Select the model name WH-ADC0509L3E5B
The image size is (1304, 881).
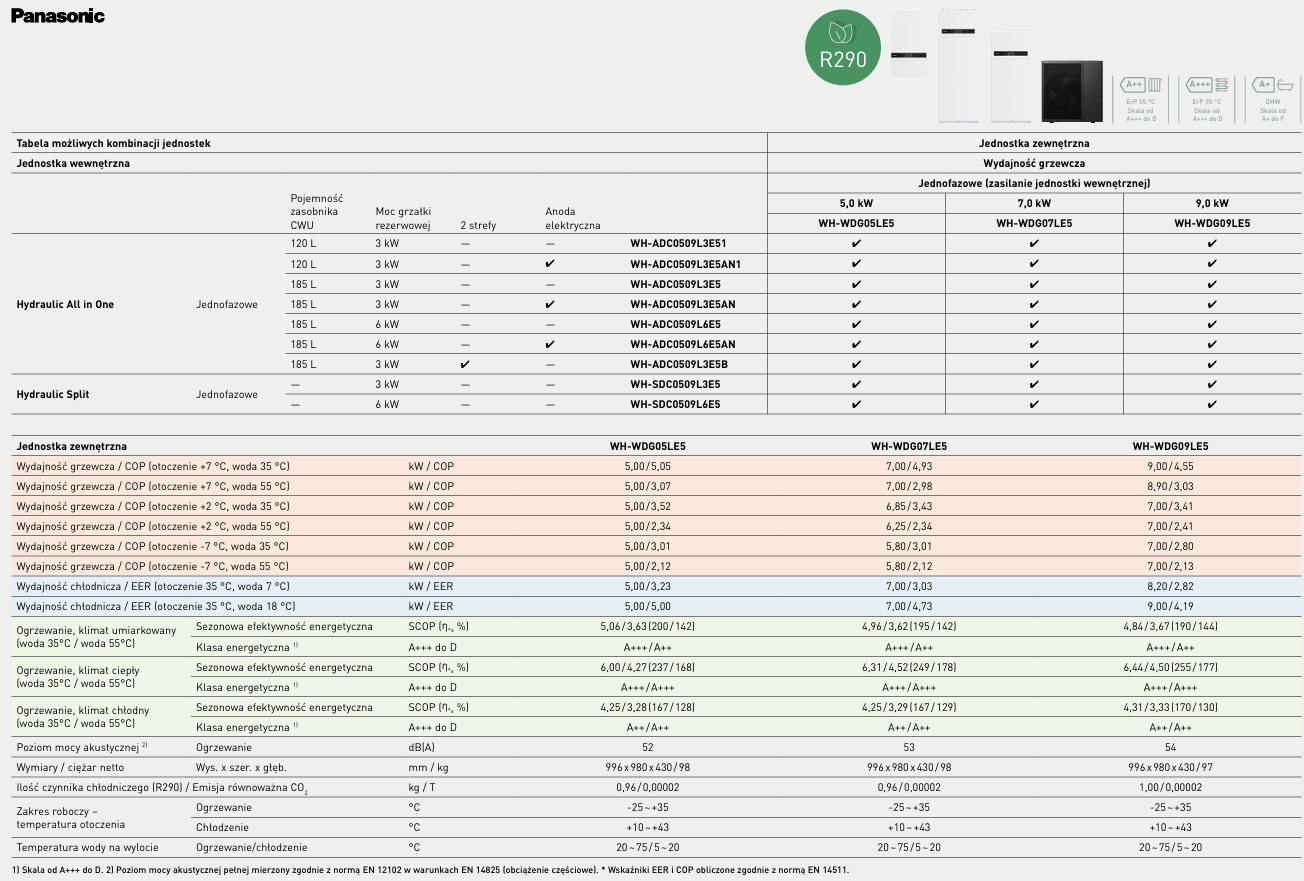coord(679,364)
